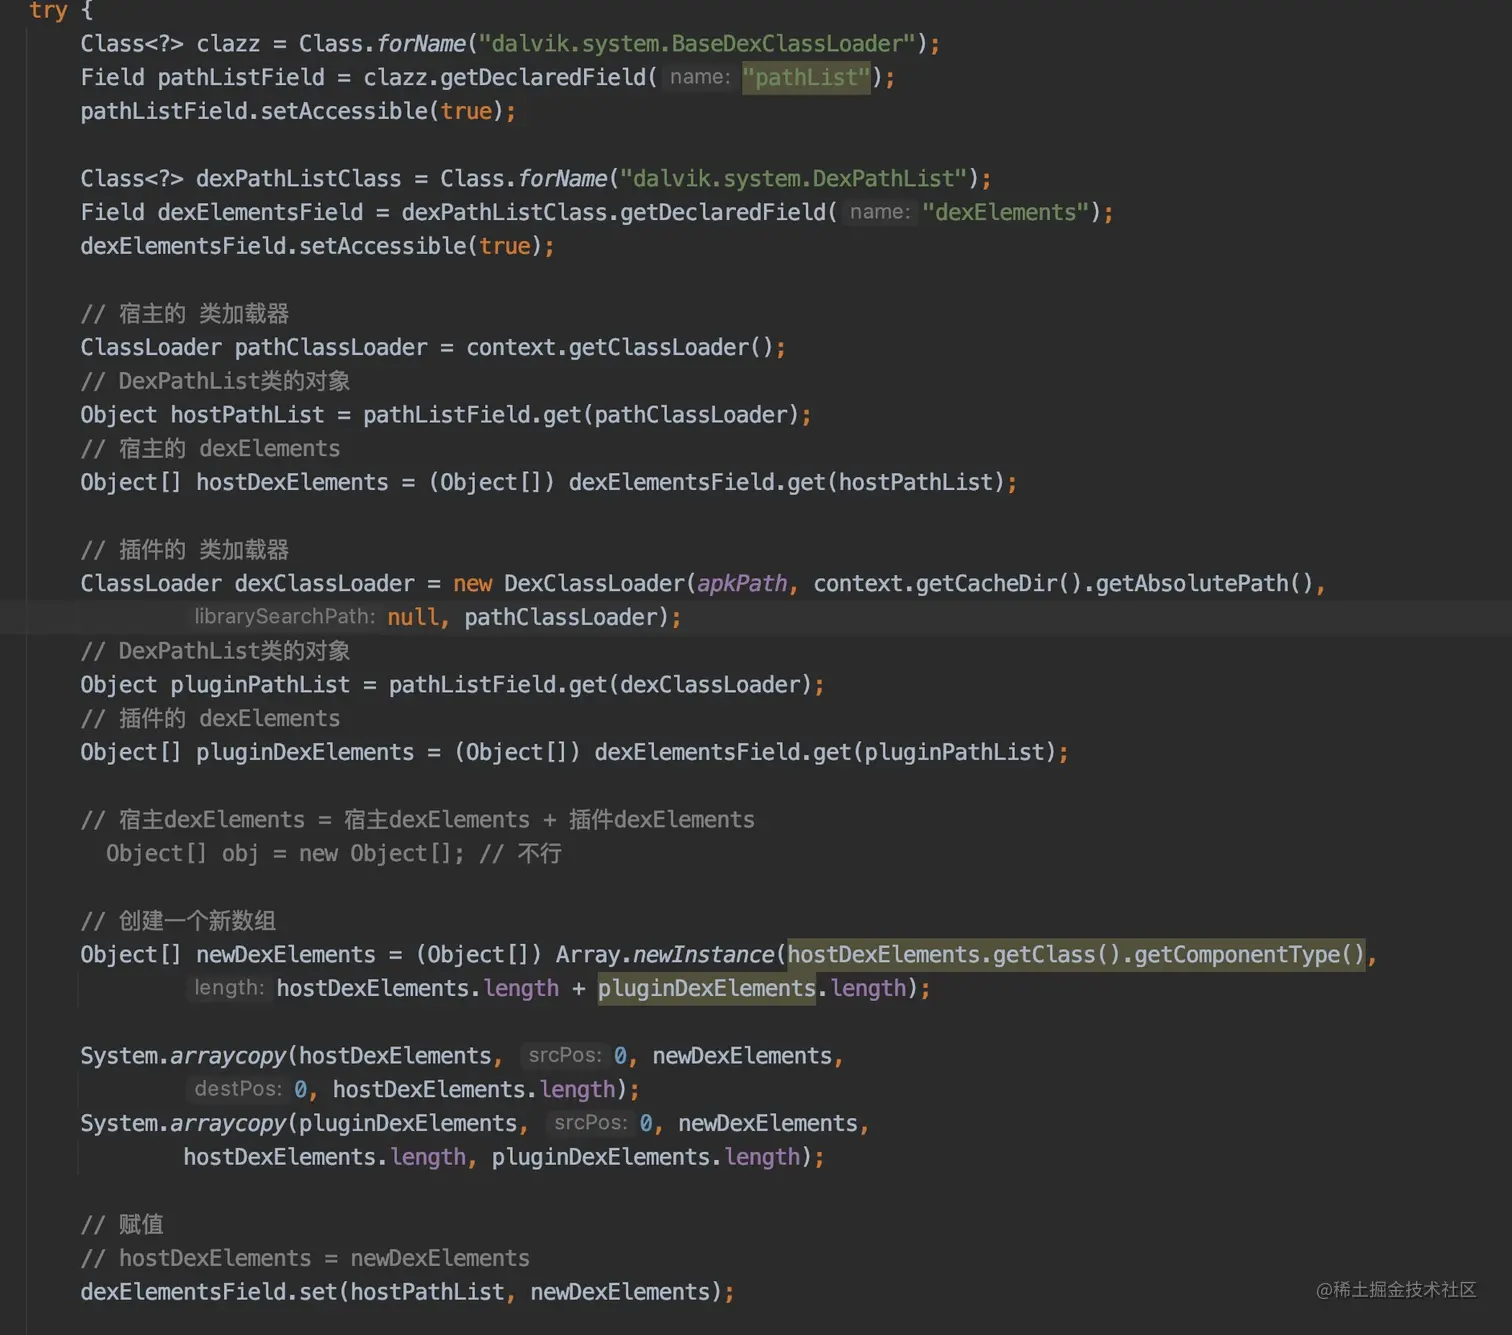Click pathListField.setAccessible(true) line

[298, 111]
